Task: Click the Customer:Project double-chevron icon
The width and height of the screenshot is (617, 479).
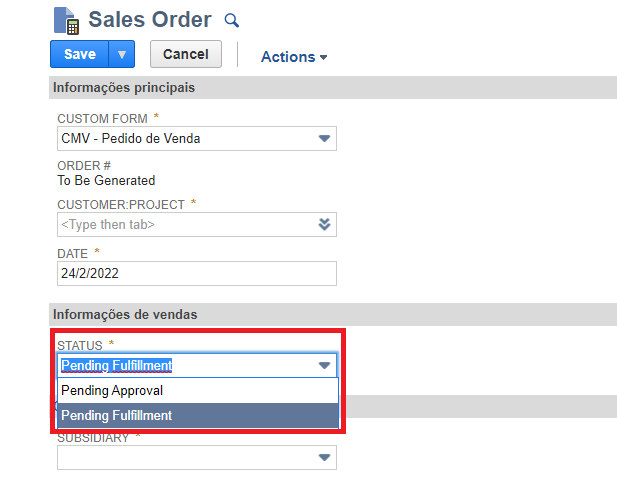Action: pos(324,224)
